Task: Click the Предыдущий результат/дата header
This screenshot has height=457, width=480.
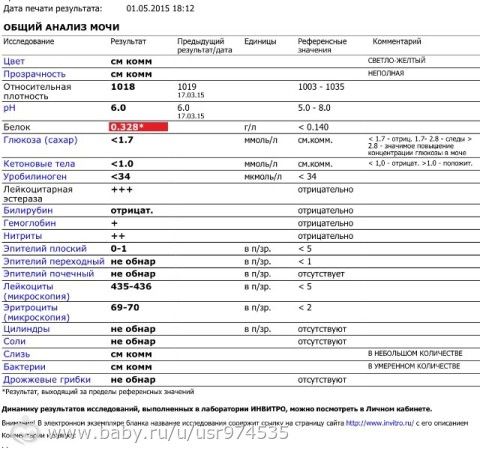Action: click(205, 46)
